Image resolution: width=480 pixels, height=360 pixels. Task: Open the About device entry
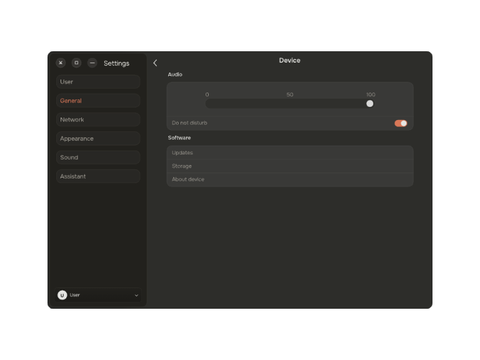[x=290, y=179]
